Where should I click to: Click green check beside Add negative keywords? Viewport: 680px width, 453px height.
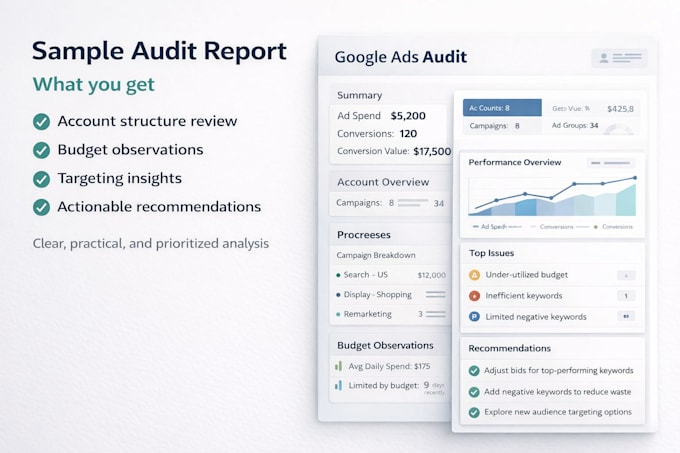(474, 392)
